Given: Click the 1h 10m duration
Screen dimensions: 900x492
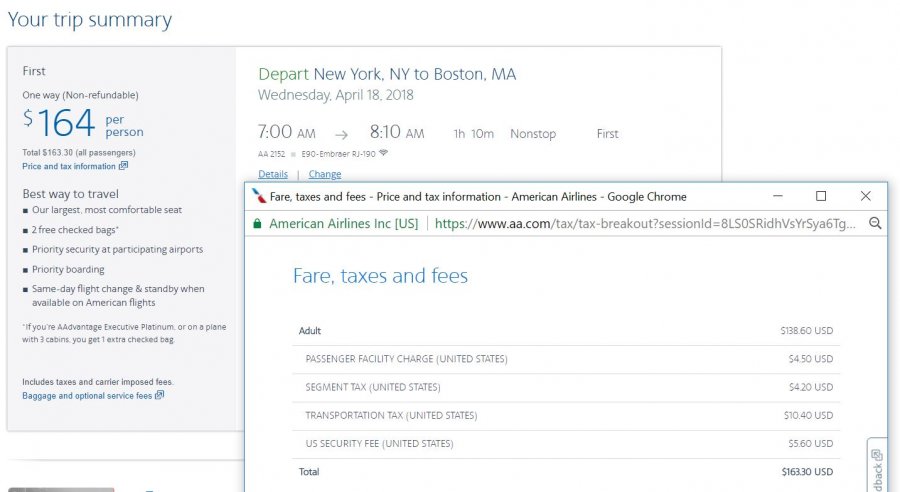Looking at the screenshot, I should click(474, 134).
